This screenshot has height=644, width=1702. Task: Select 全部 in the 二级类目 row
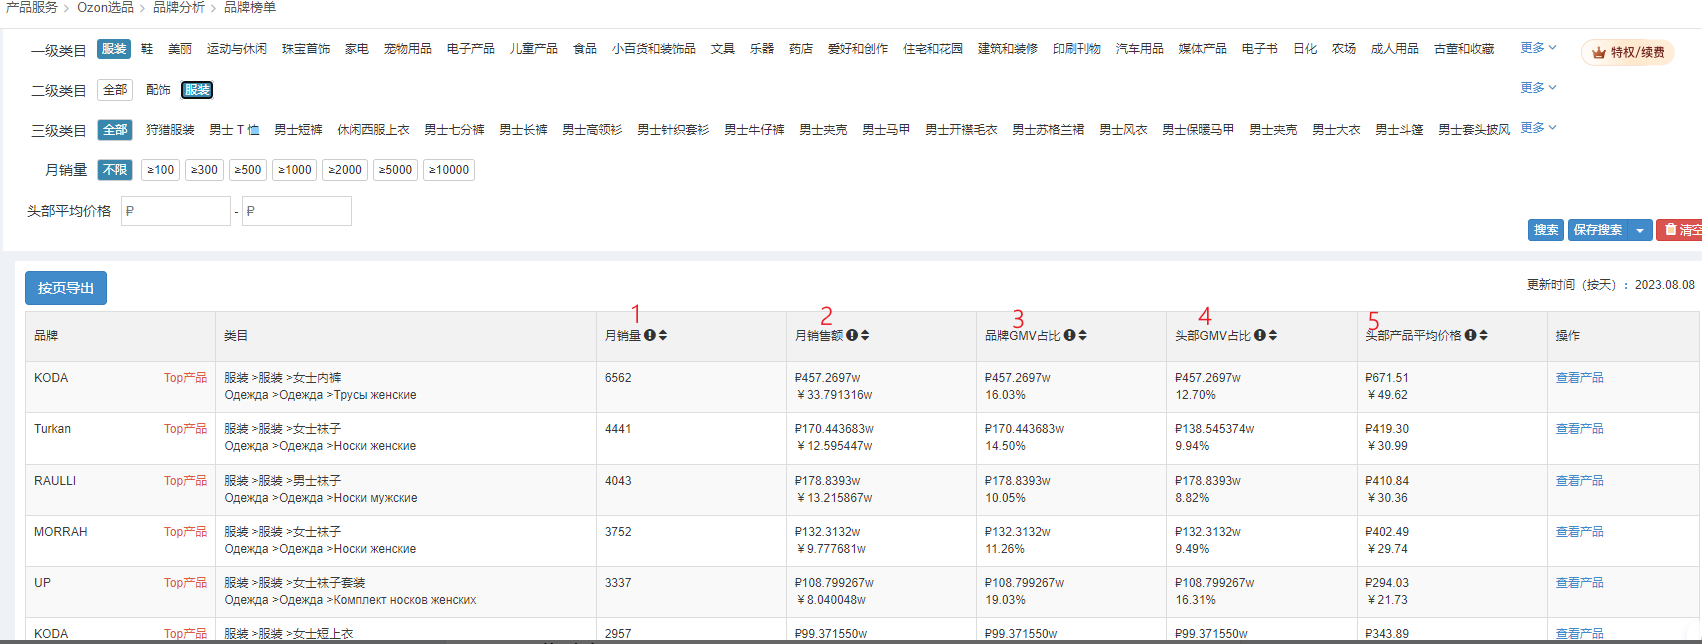pos(115,90)
